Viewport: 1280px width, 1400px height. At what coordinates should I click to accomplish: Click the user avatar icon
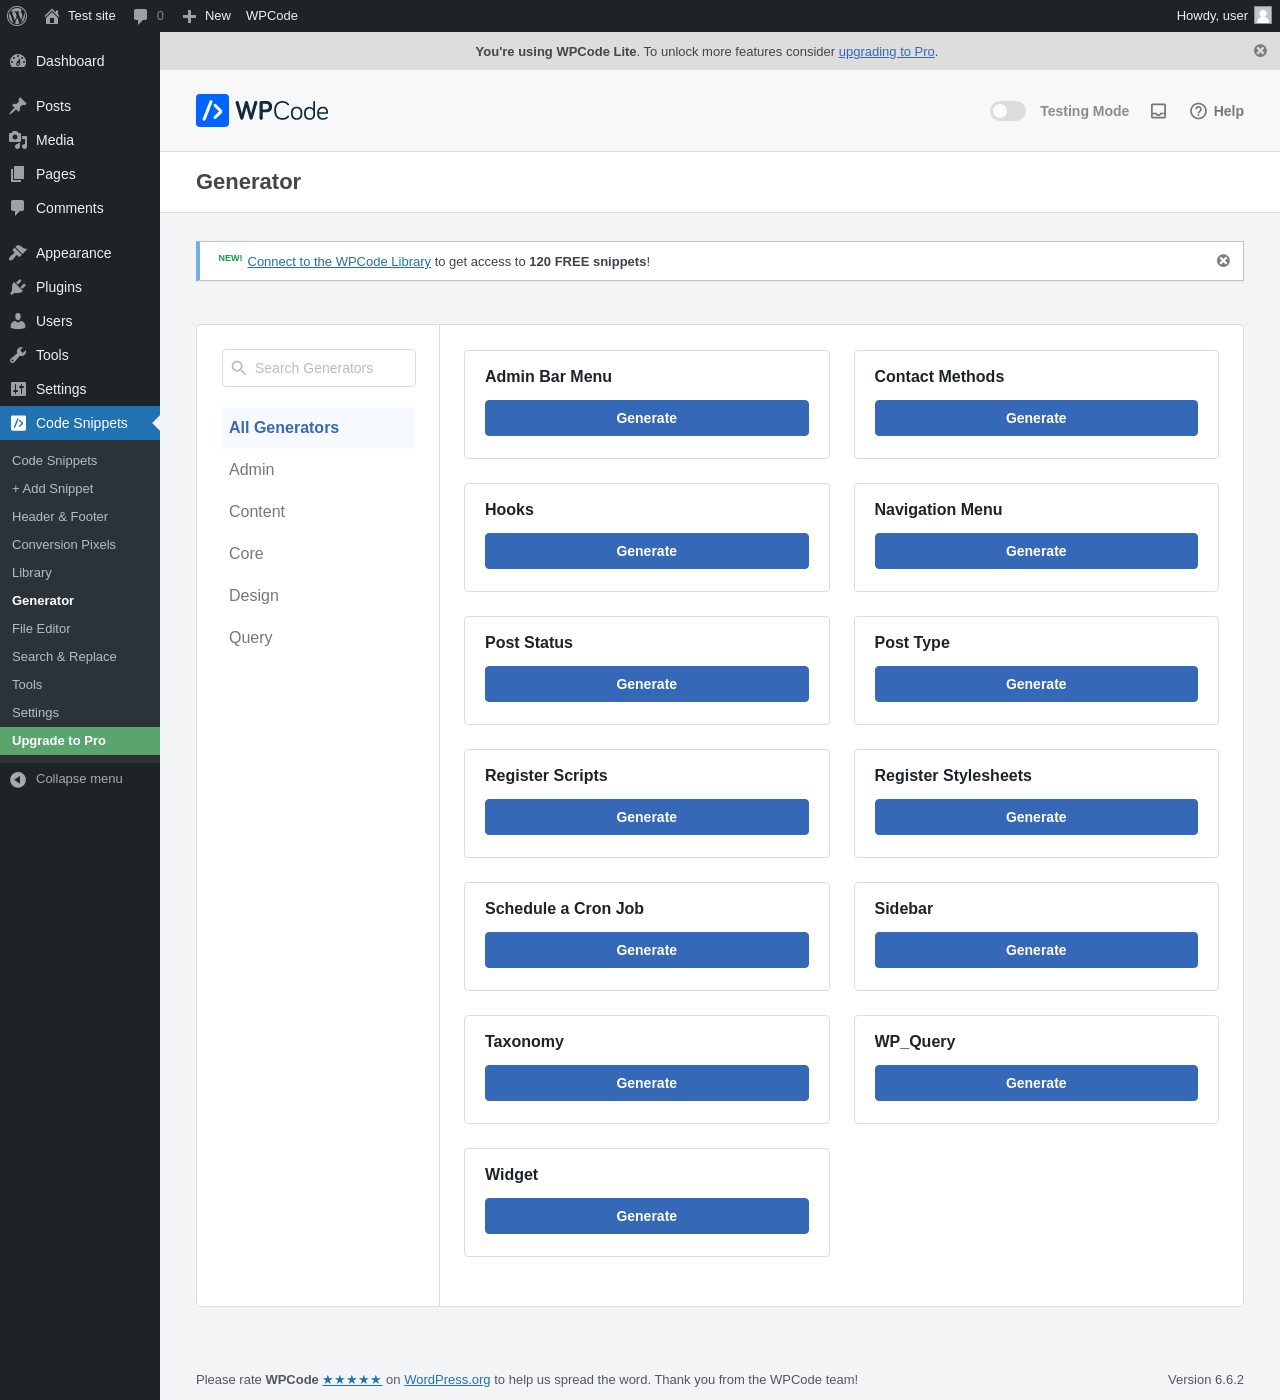1263,16
